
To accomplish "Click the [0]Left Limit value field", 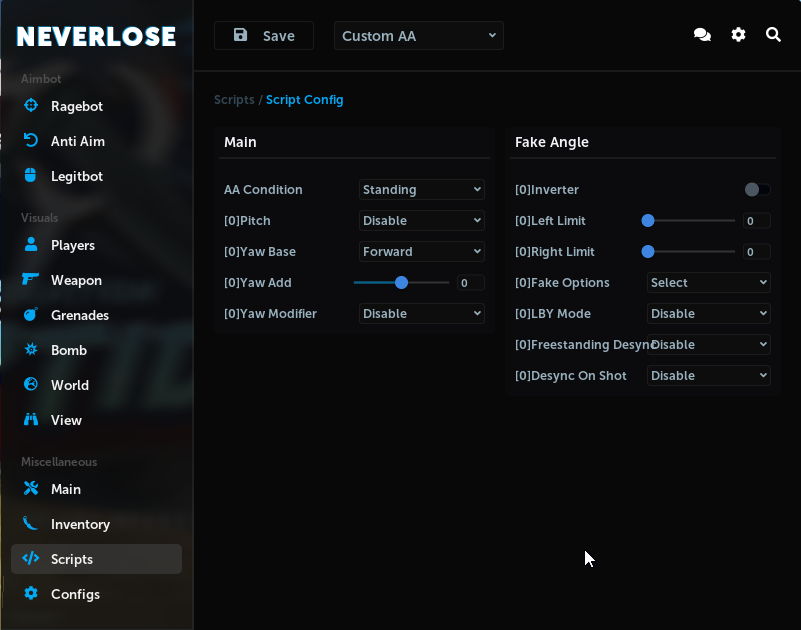I will tap(756, 221).
